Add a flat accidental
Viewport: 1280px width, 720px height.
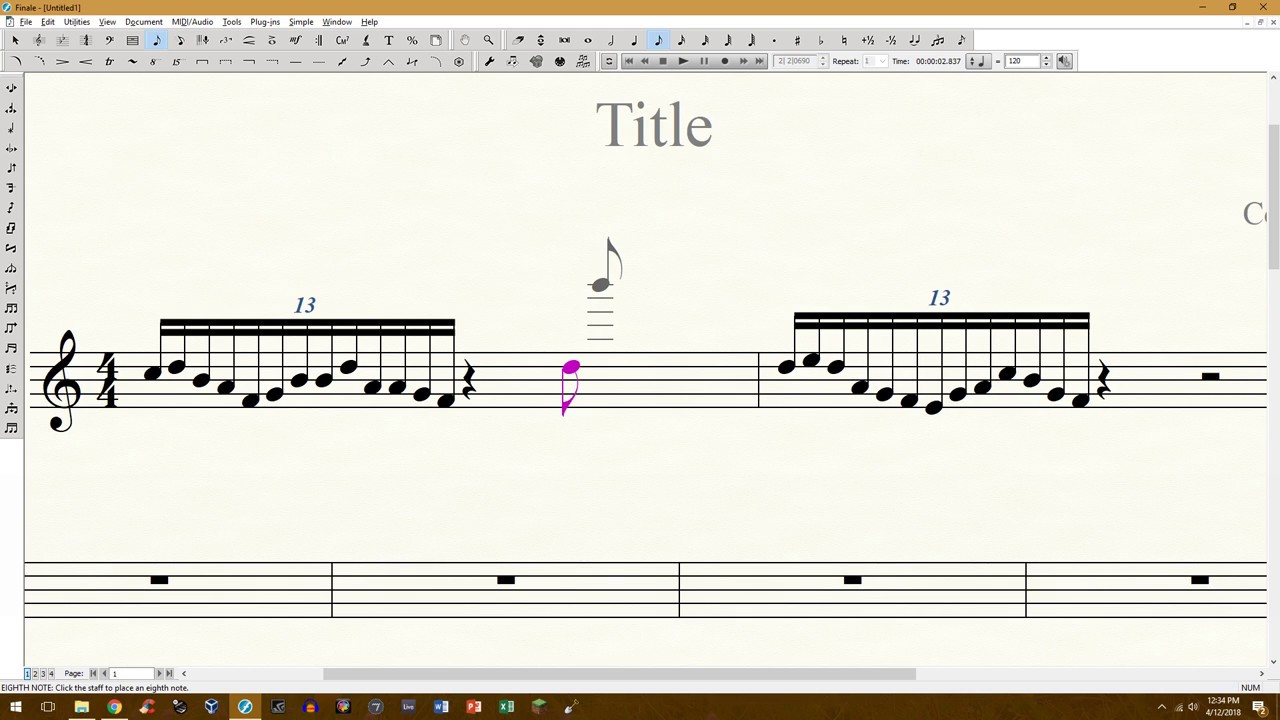(x=821, y=40)
